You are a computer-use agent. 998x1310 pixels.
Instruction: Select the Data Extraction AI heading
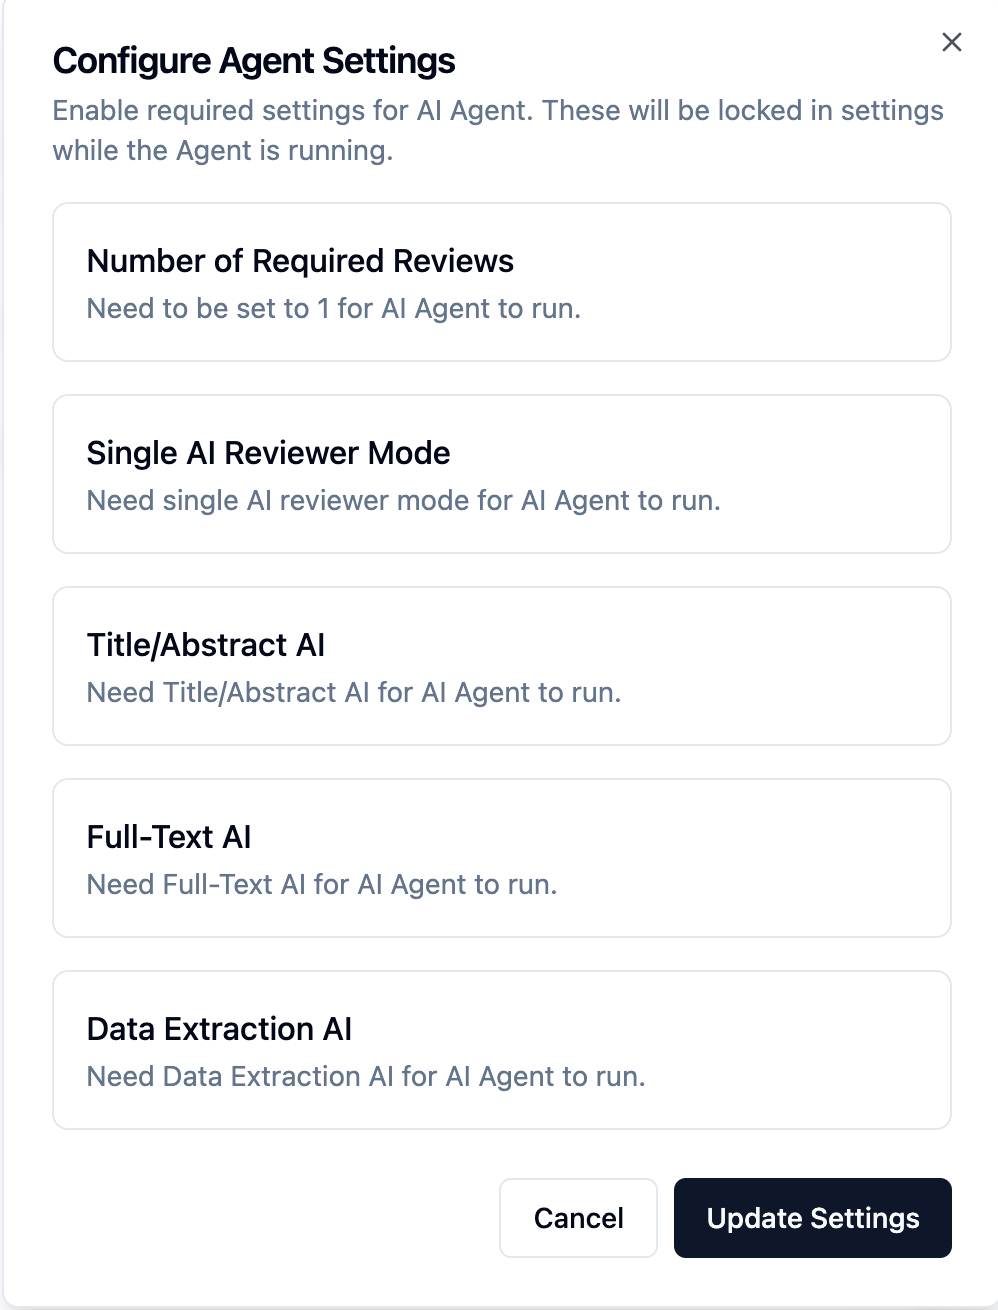point(219,1029)
